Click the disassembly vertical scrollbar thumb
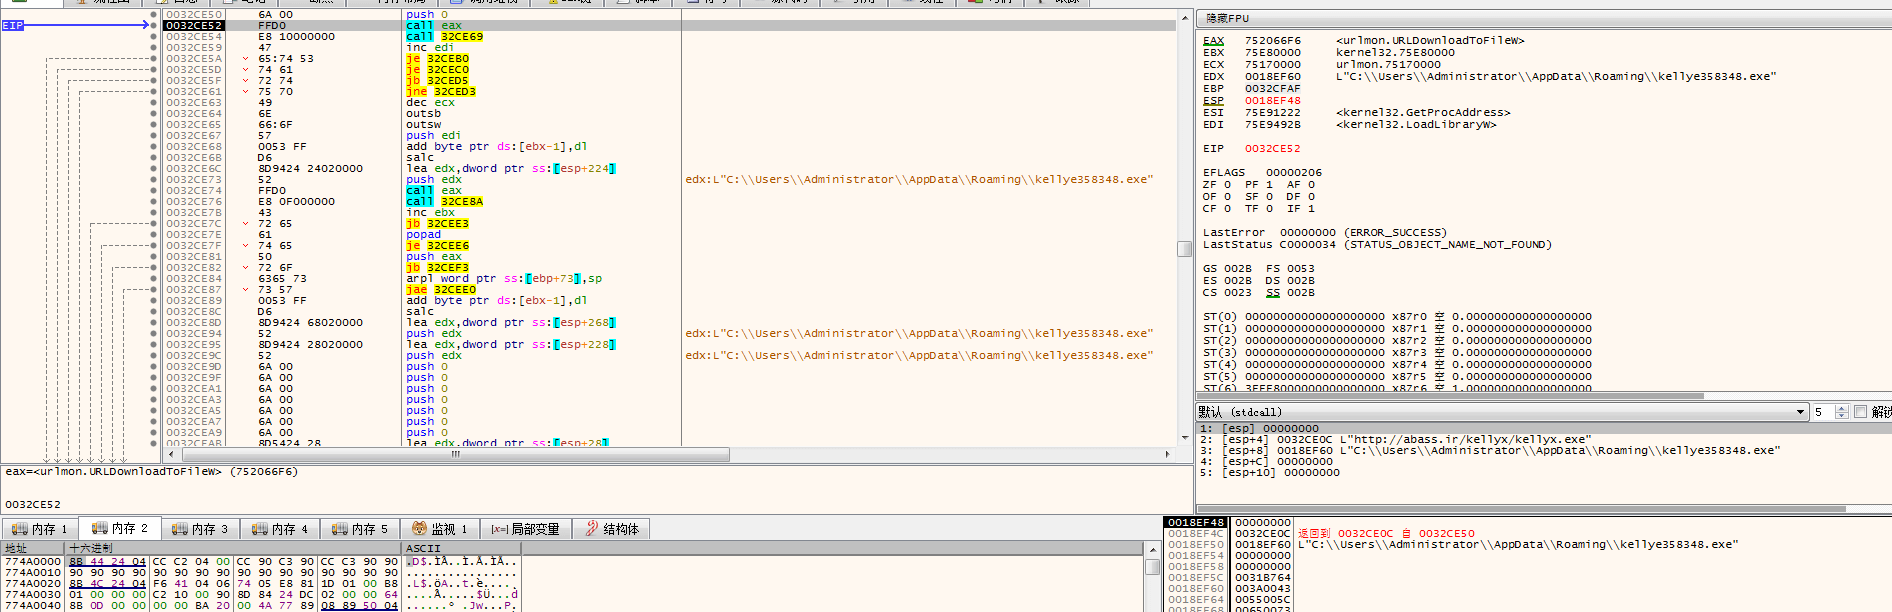The height and width of the screenshot is (612, 1892). click(x=1184, y=248)
